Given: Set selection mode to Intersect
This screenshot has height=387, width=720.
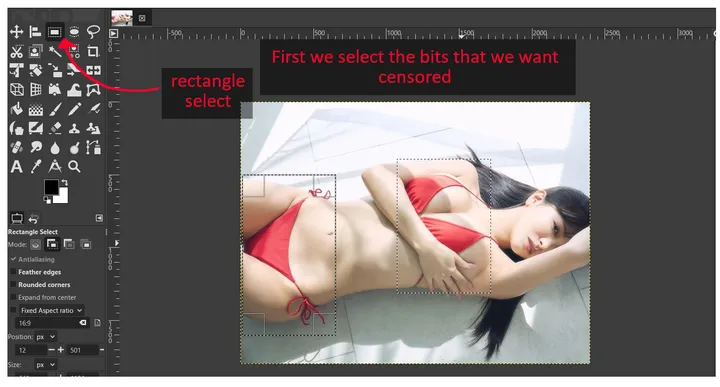Looking at the screenshot, I should pyautogui.click(x=85, y=245).
